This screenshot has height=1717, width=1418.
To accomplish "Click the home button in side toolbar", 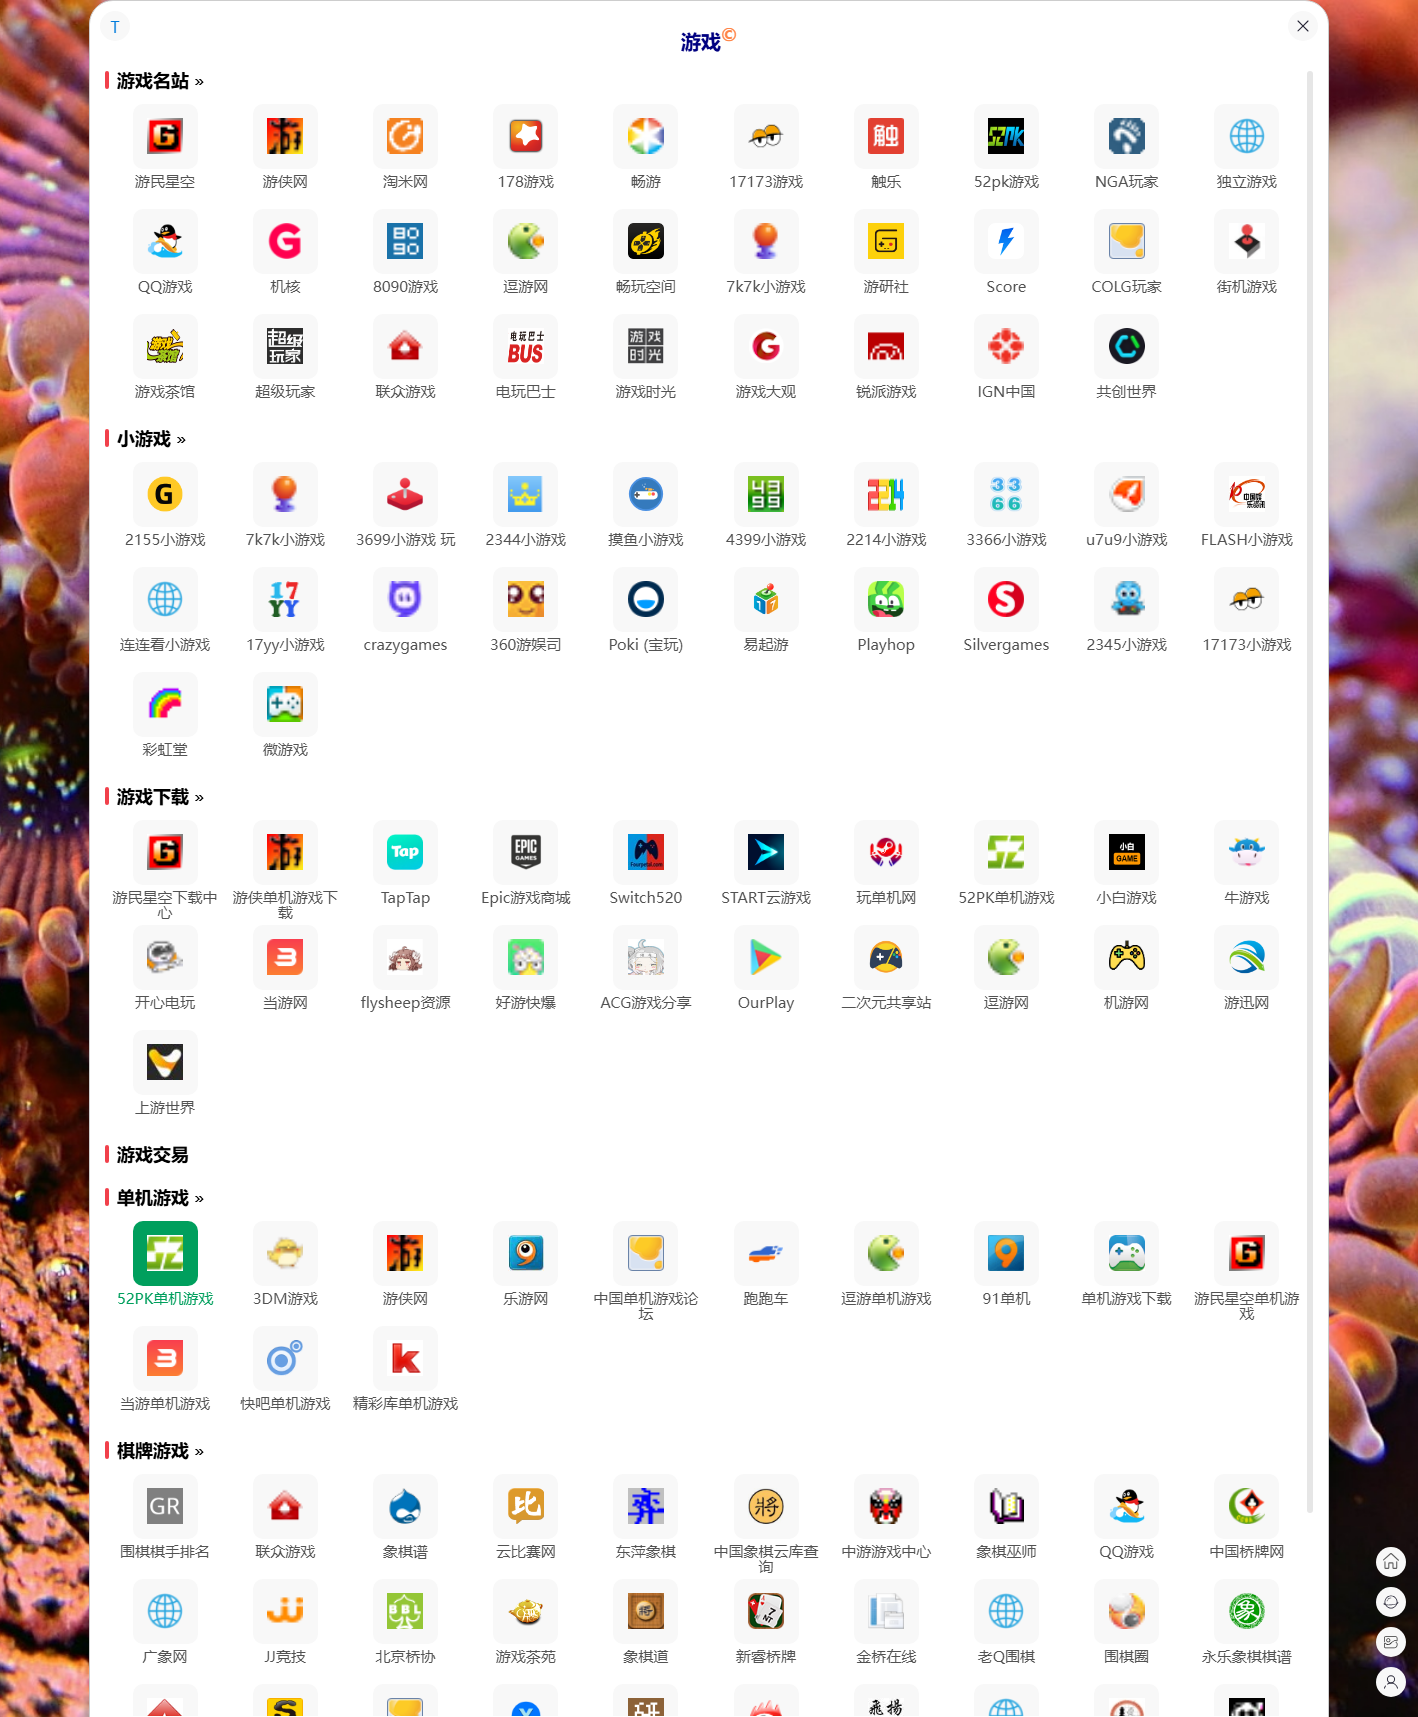I will (1390, 1562).
